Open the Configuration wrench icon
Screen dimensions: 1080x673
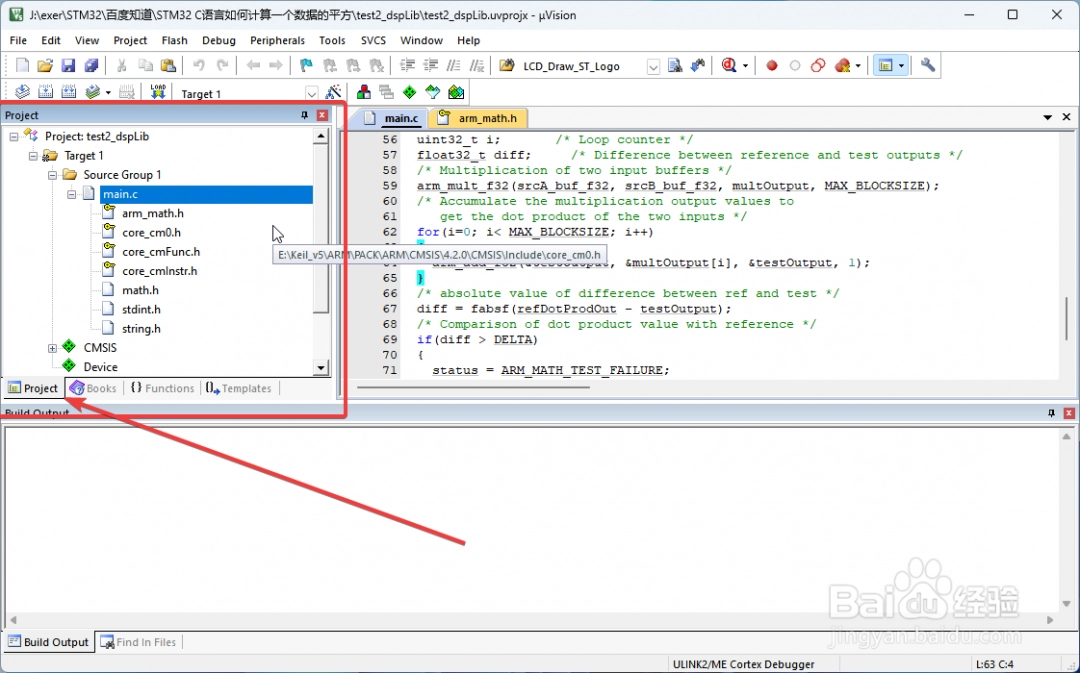[928, 66]
